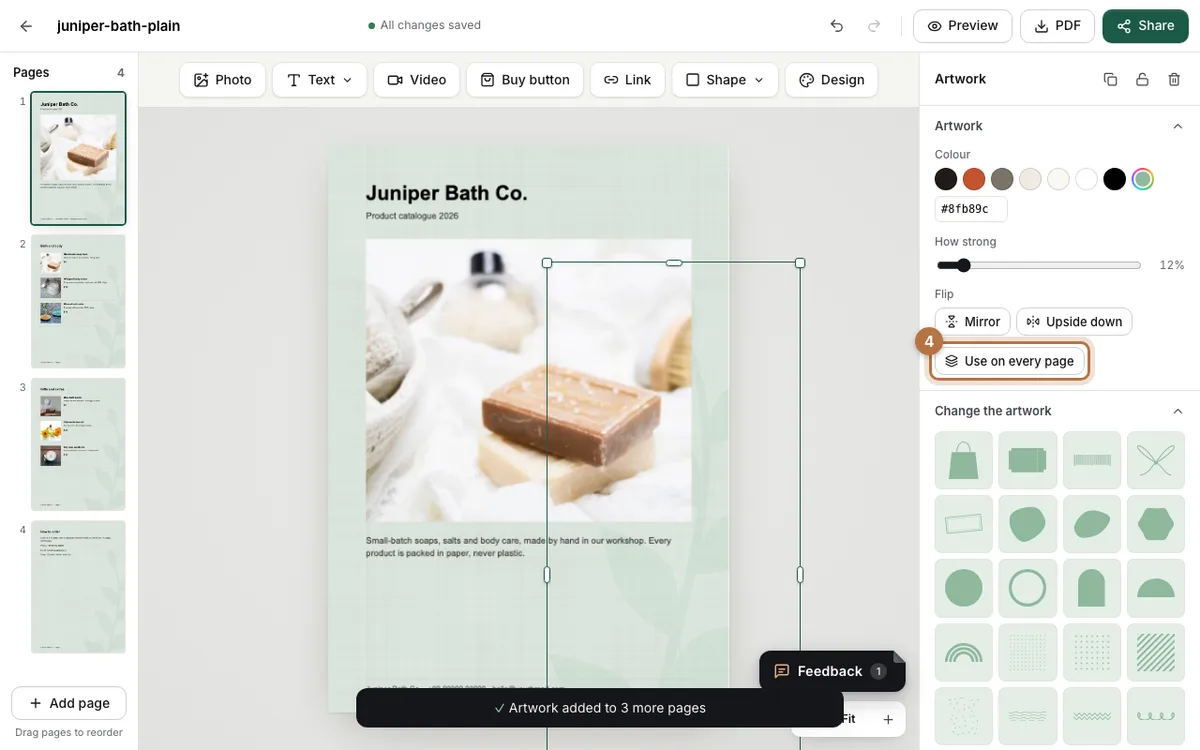Add a new page
Screen dimensions: 1200x750
point(69,703)
